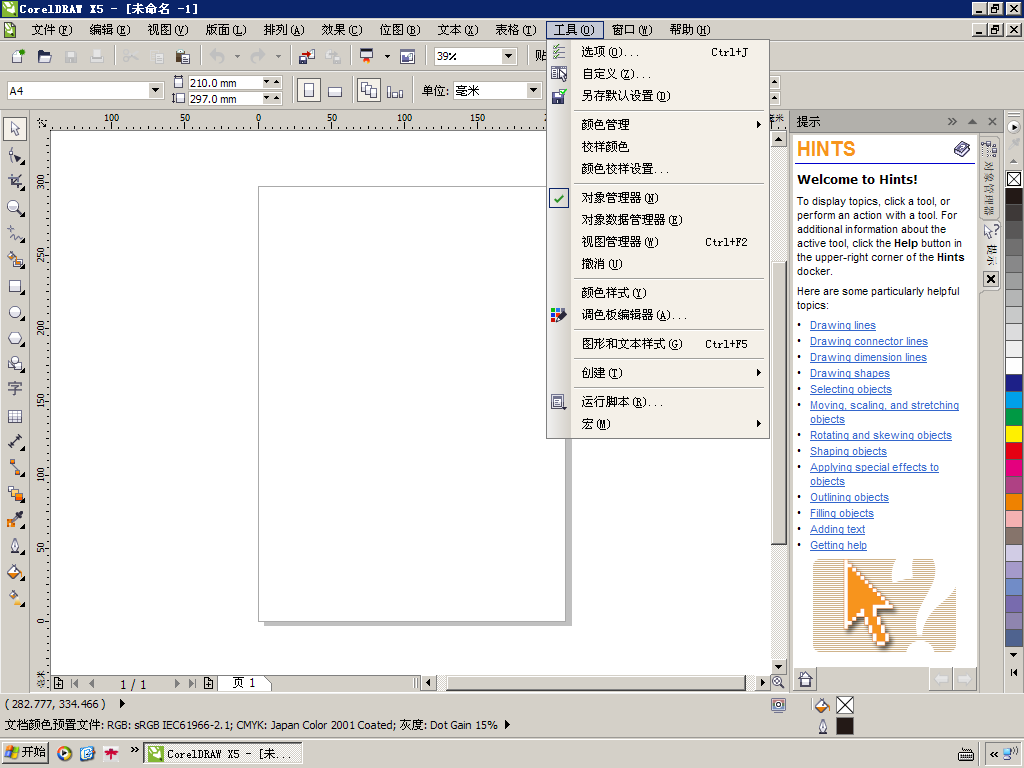
Task: Select the Rectangle tool
Action: (15, 286)
